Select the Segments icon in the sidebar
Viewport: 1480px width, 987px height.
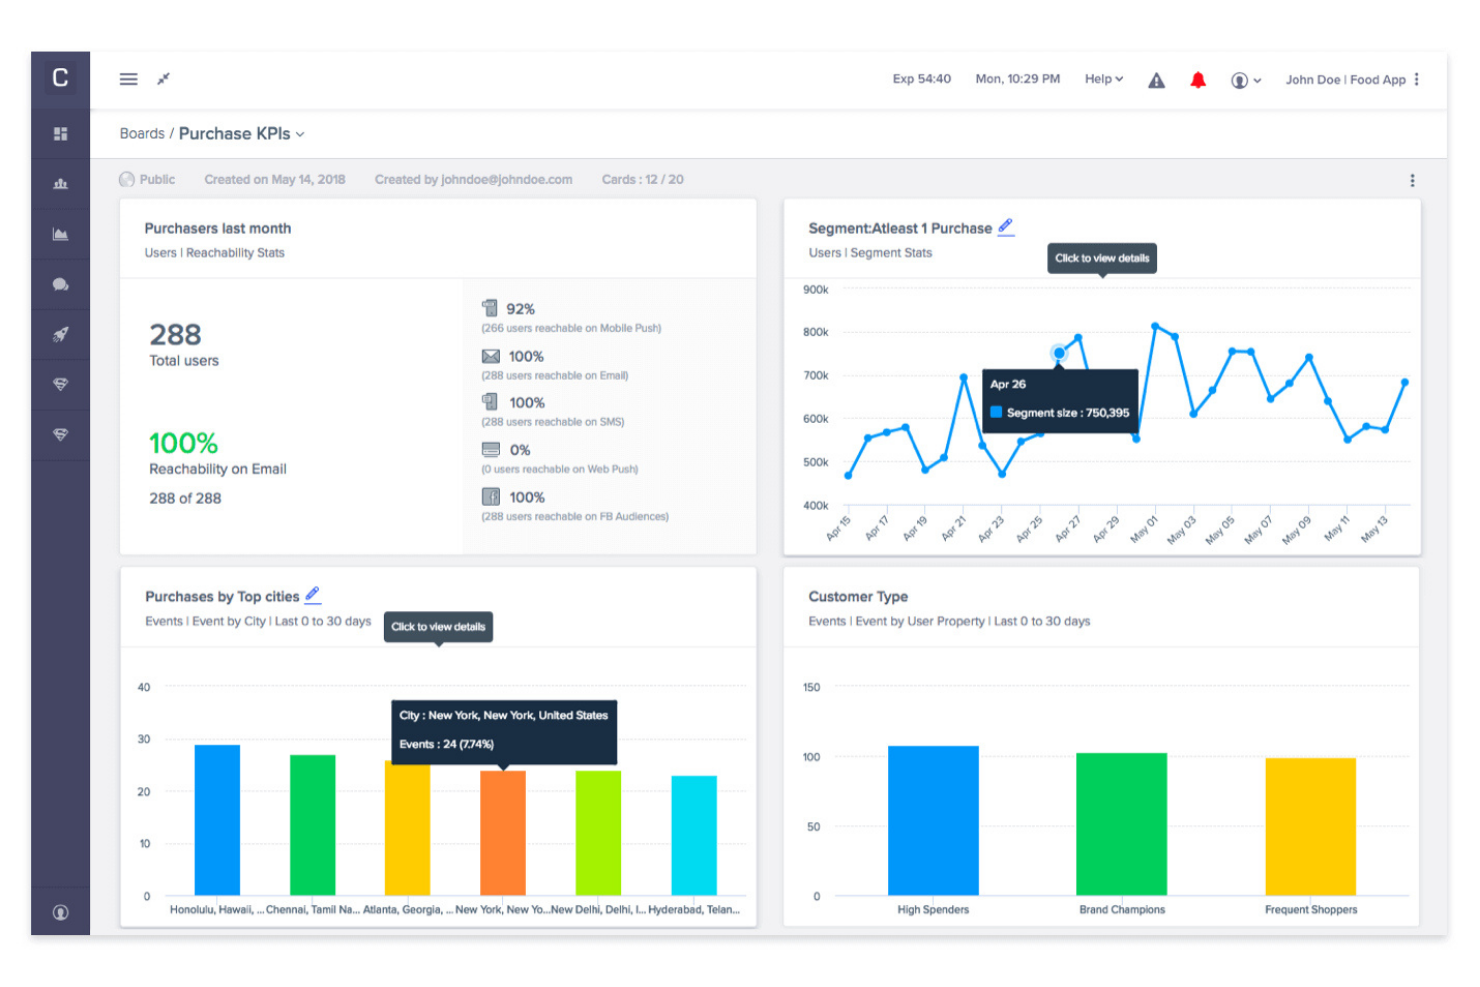(60, 183)
